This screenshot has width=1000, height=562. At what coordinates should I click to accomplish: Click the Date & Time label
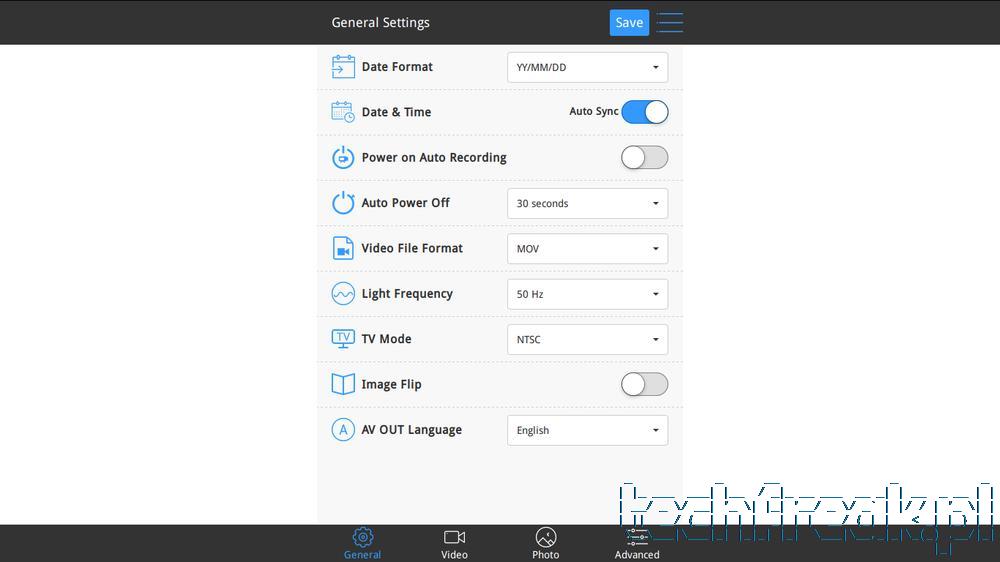click(396, 112)
